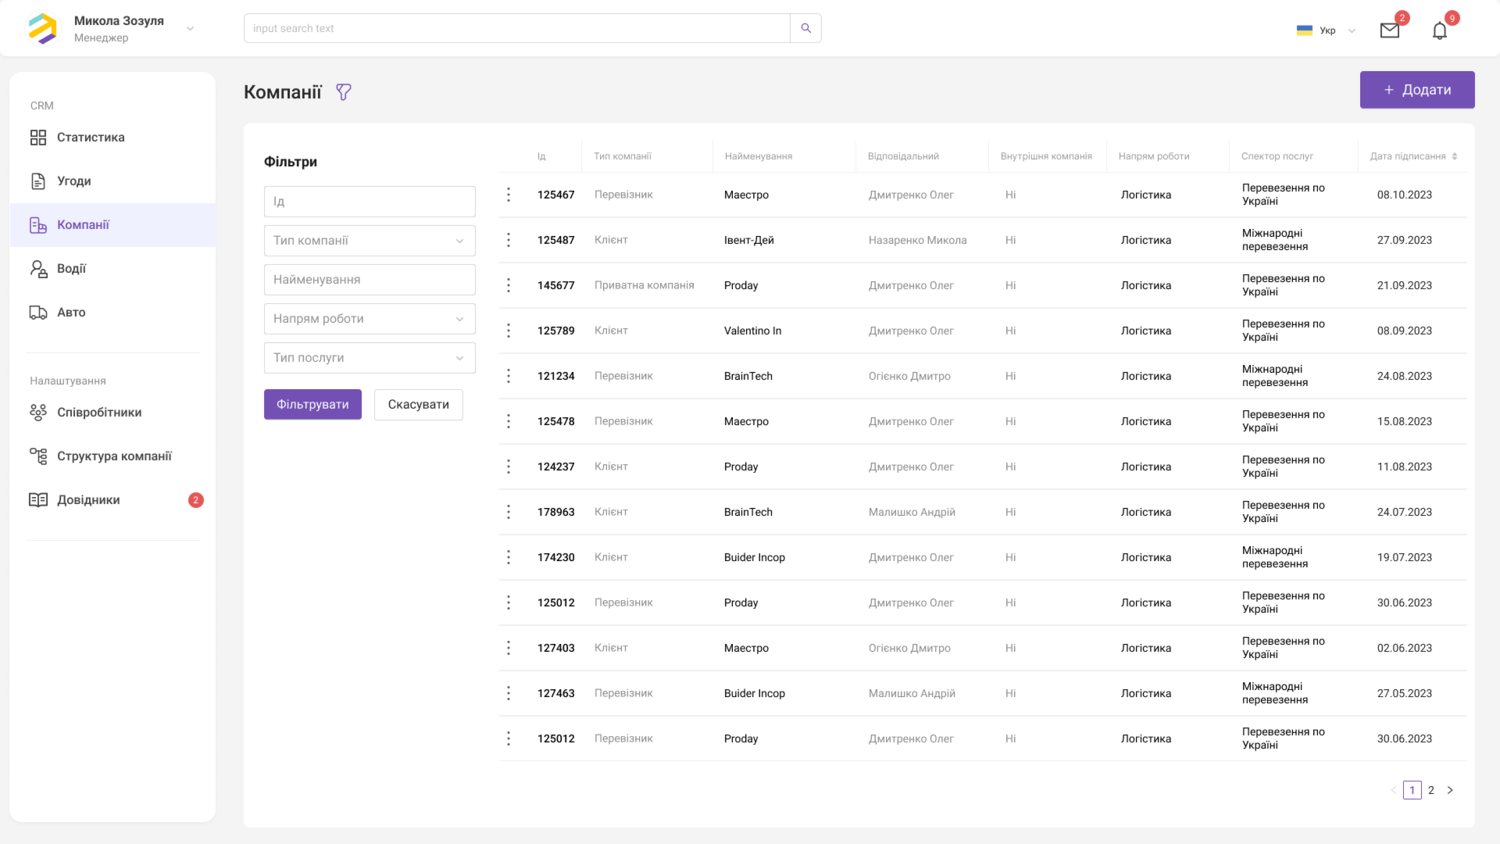This screenshot has height=844, width=1500.
Task: Select Компанії in the sidebar
Action: tap(112, 225)
